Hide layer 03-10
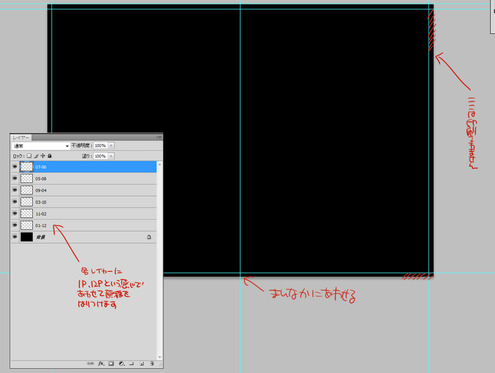Image resolution: width=495 pixels, height=373 pixels. point(15,202)
